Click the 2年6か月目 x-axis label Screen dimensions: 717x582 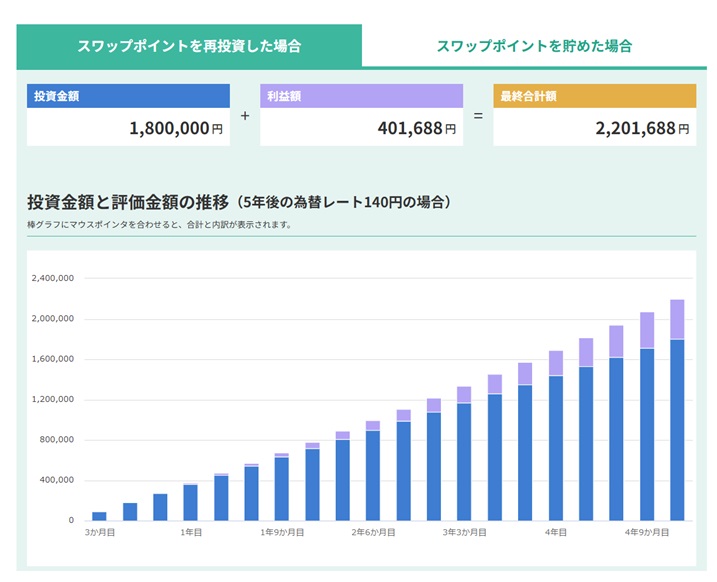pyautogui.click(x=373, y=532)
